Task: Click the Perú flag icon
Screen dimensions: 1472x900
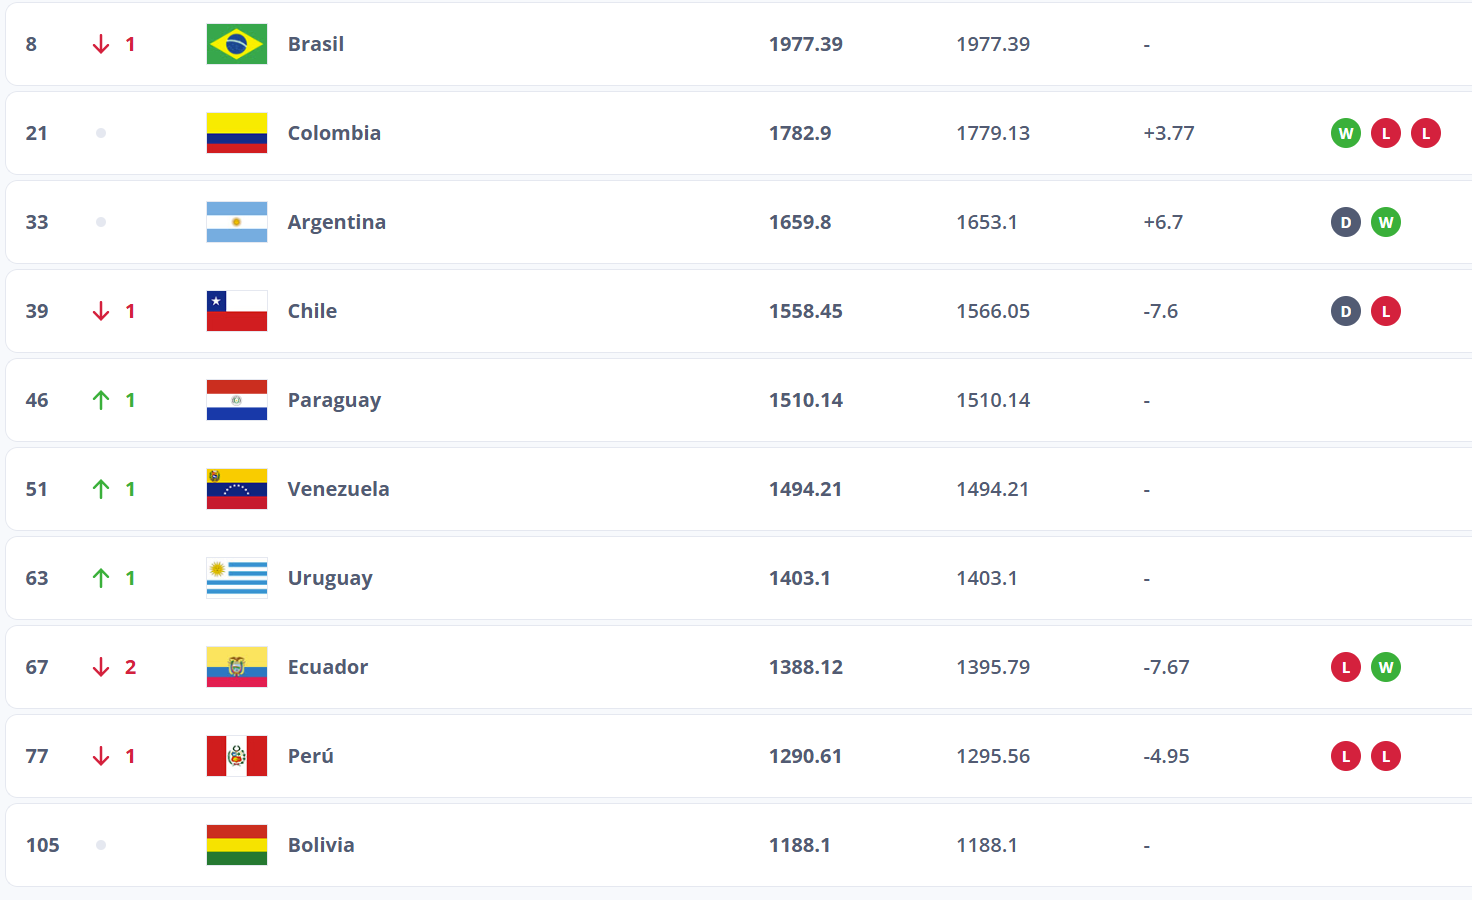Action: pos(237,756)
